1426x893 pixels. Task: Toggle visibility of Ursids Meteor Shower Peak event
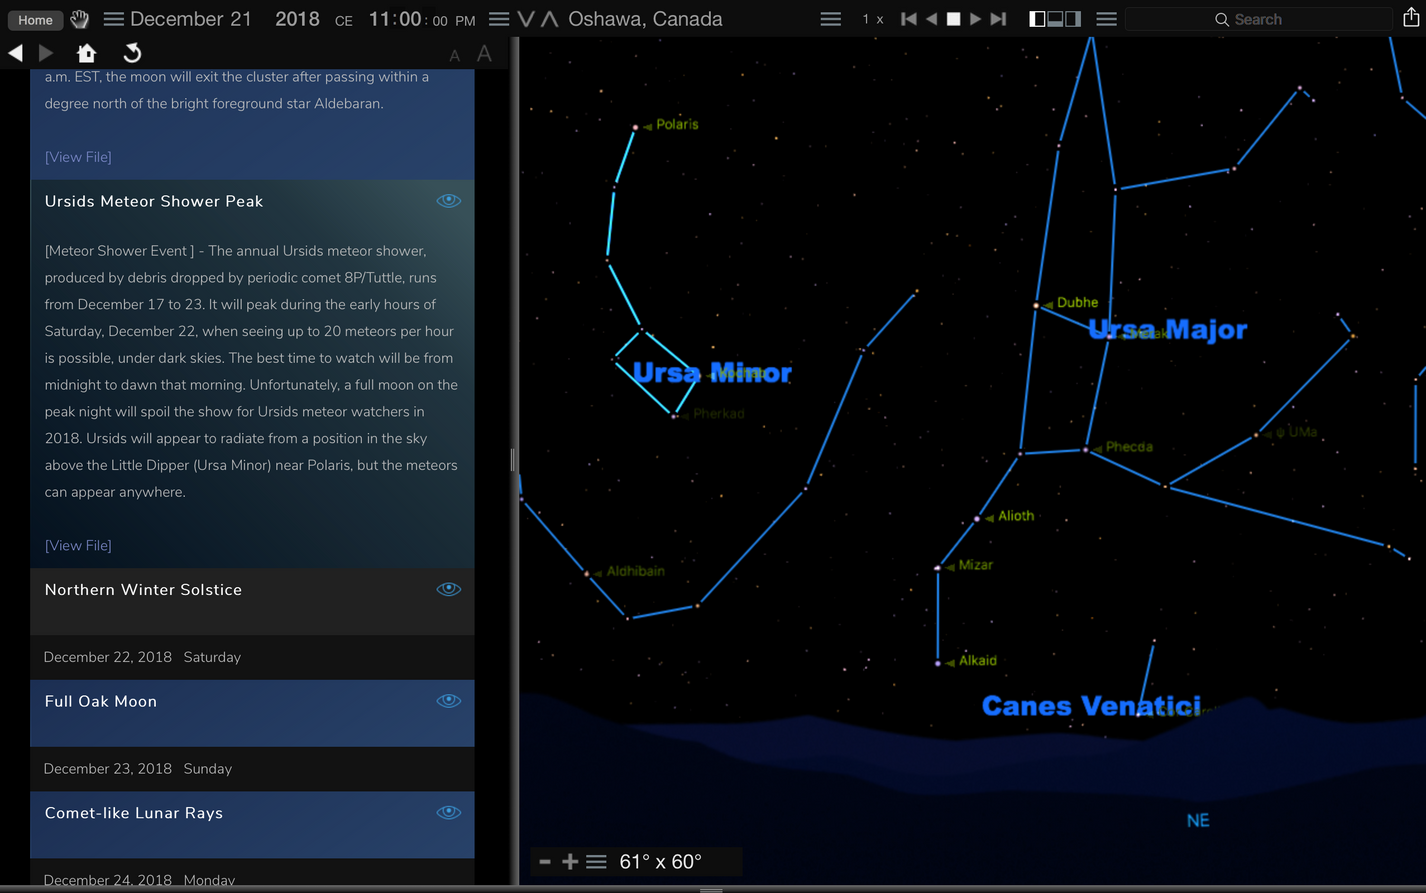(x=448, y=200)
